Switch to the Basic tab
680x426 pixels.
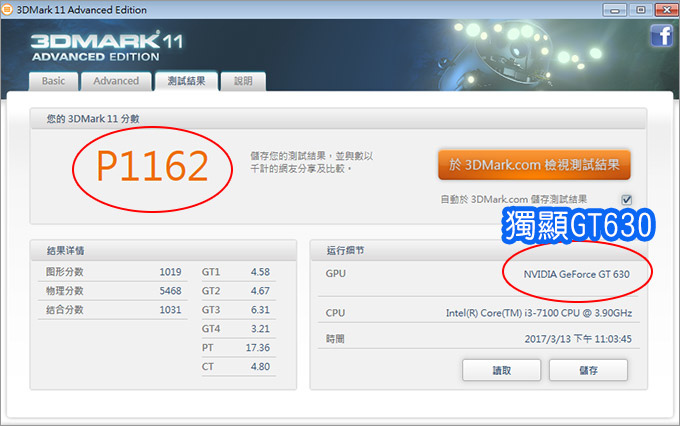coord(53,81)
